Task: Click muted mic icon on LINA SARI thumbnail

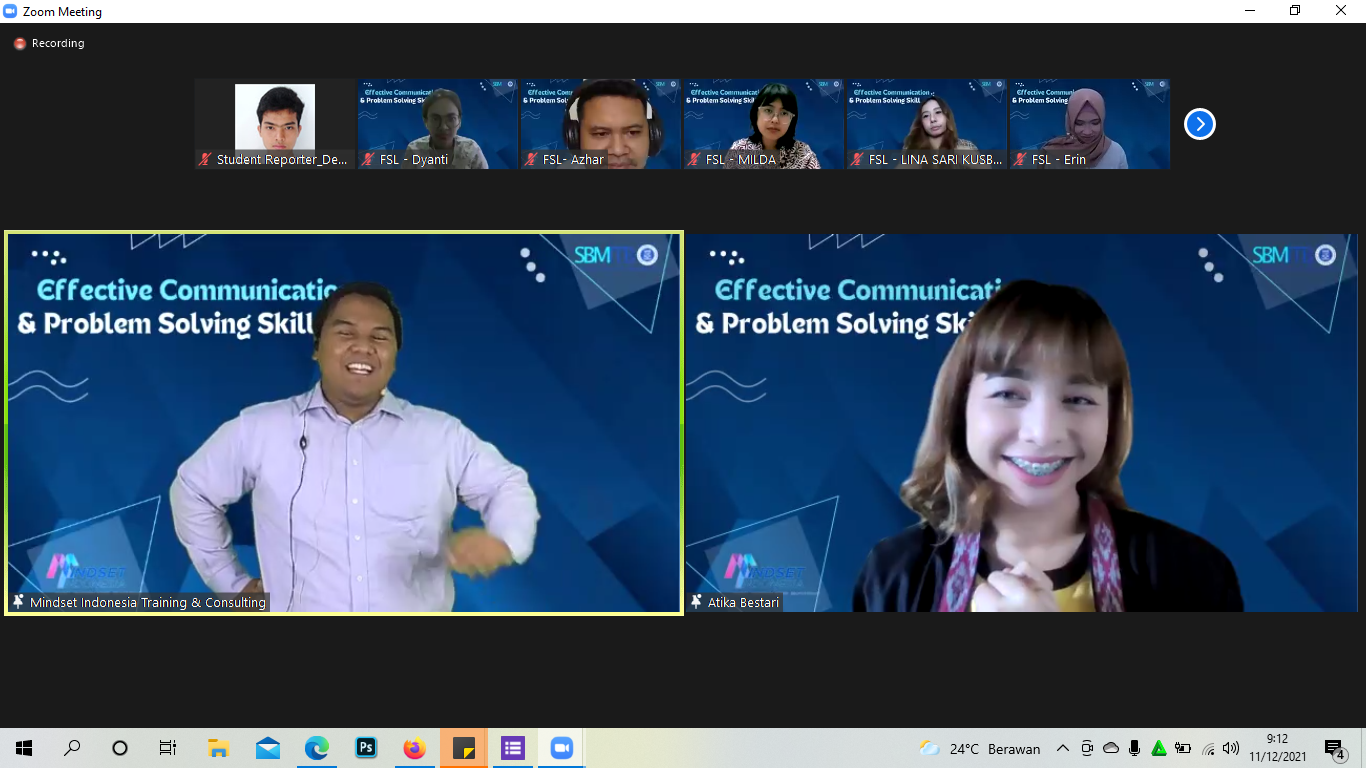Action: pyautogui.click(x=857, y=159)
